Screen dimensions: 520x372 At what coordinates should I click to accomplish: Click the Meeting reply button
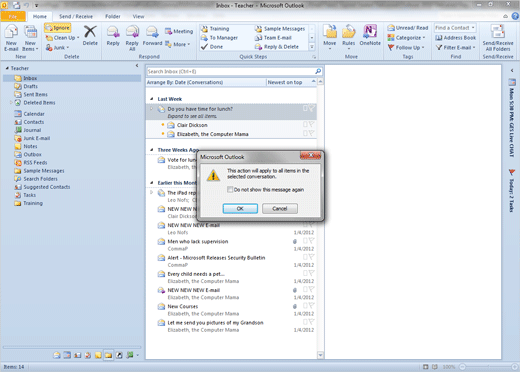coord(179,31)
